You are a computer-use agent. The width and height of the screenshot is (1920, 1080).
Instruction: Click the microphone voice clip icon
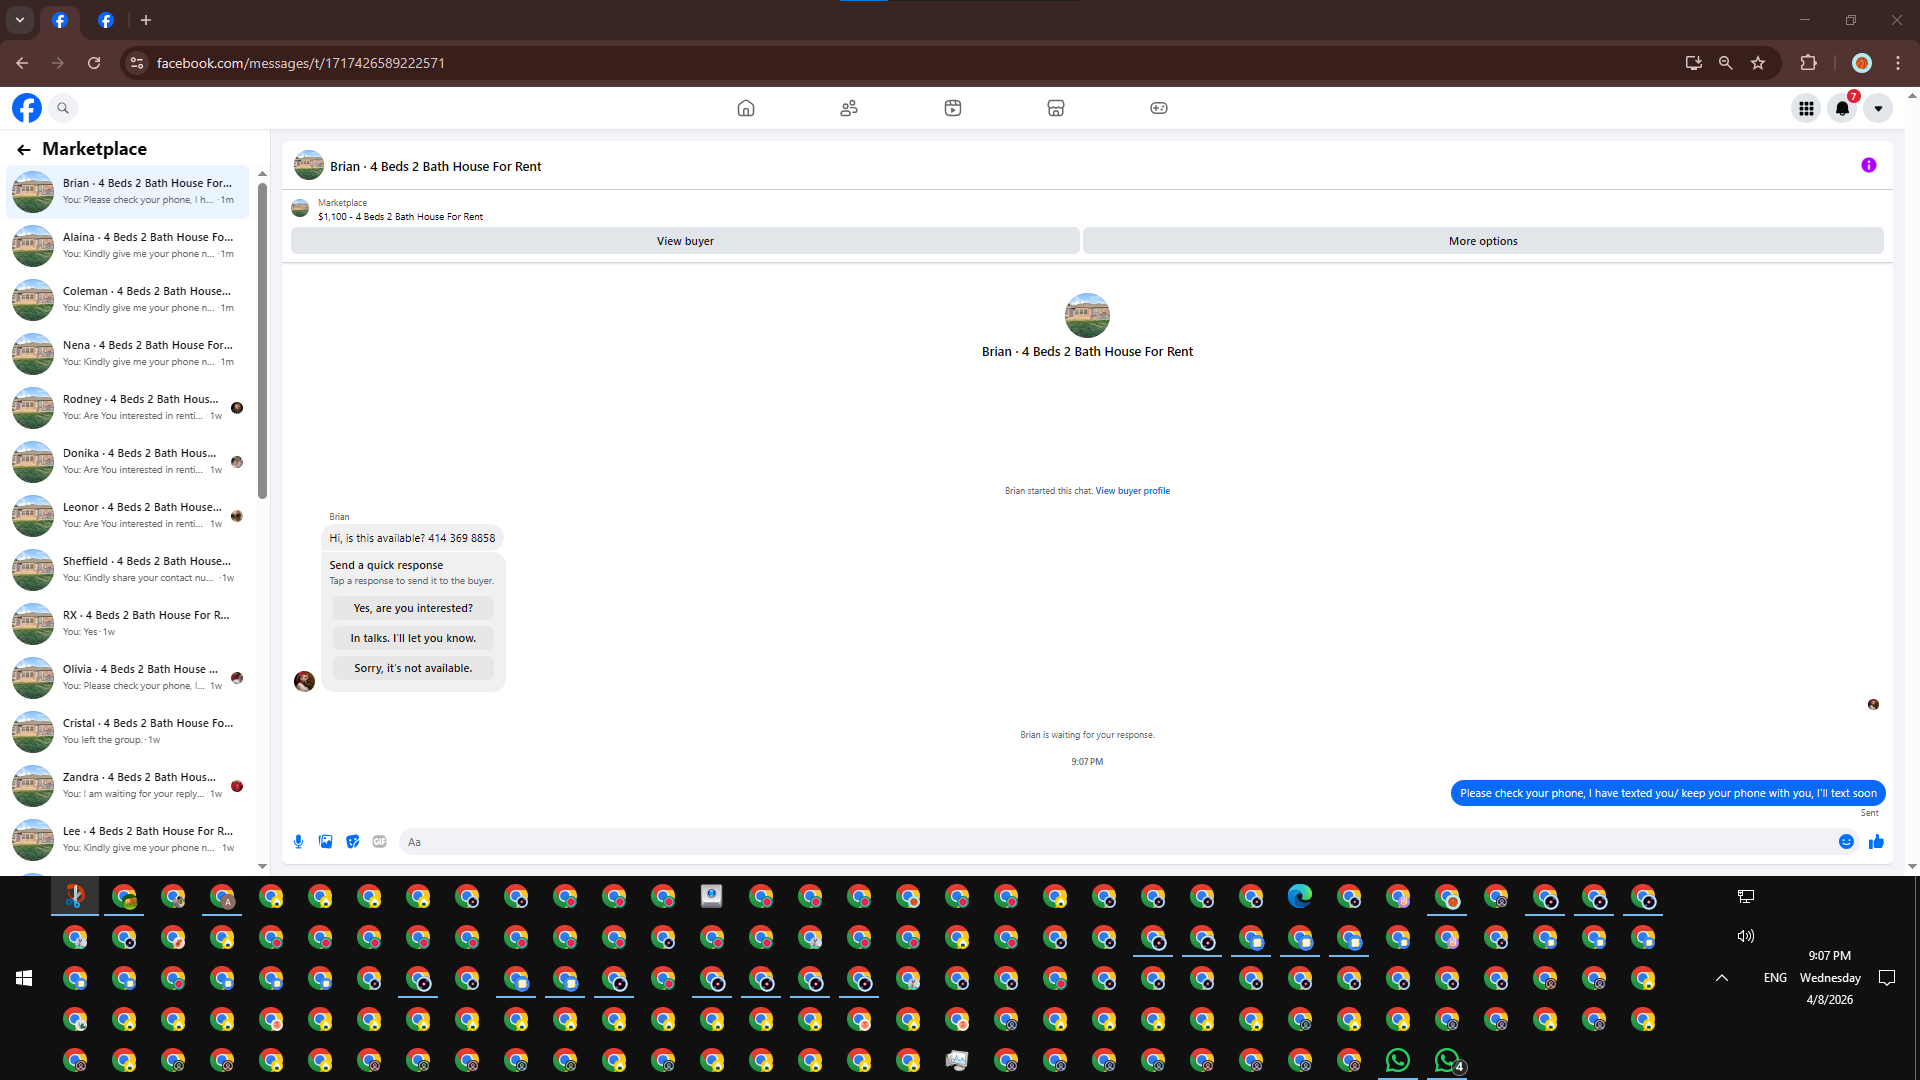tap(298, 842)
